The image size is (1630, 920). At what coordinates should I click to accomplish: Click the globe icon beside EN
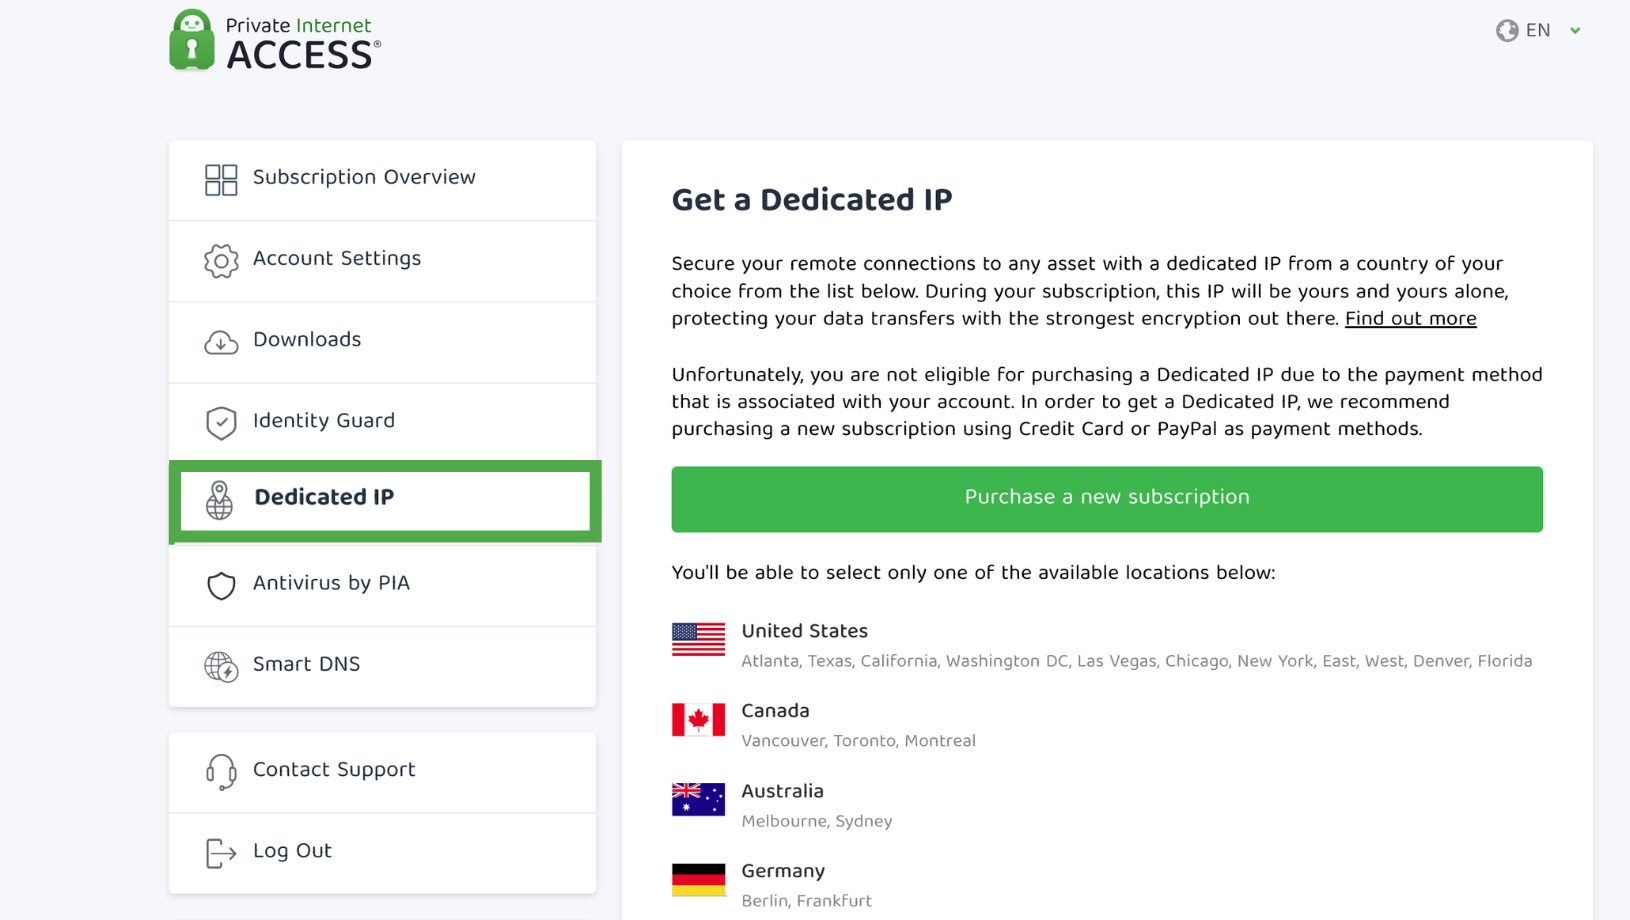(1507, 31)
